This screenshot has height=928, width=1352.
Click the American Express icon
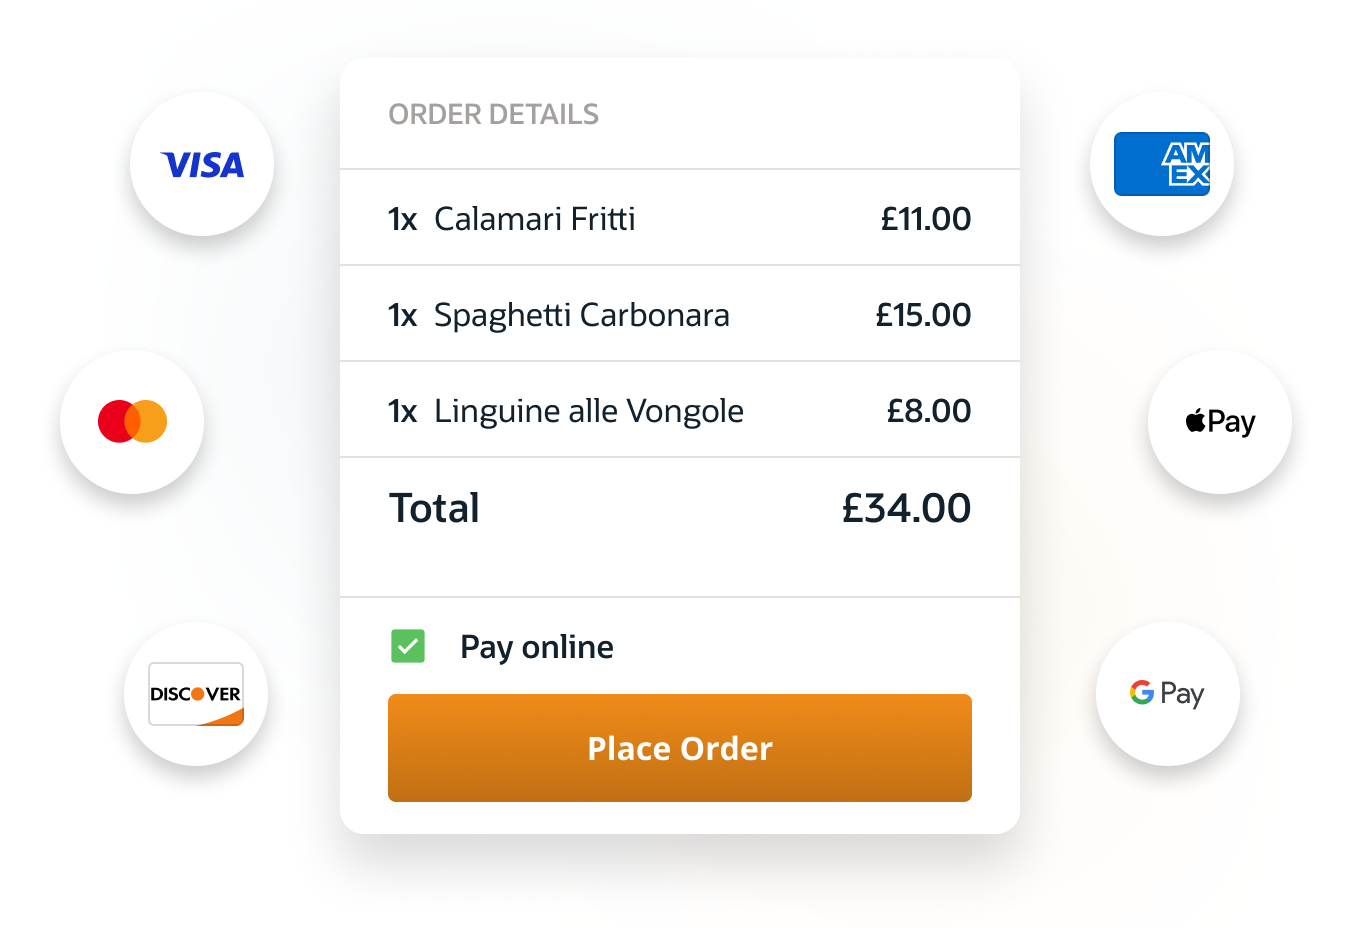click(1162, 164)
